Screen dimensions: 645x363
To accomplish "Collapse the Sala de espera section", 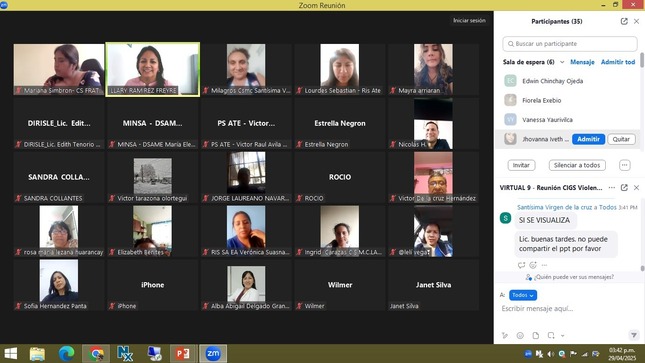I will [x=562, y=62].
